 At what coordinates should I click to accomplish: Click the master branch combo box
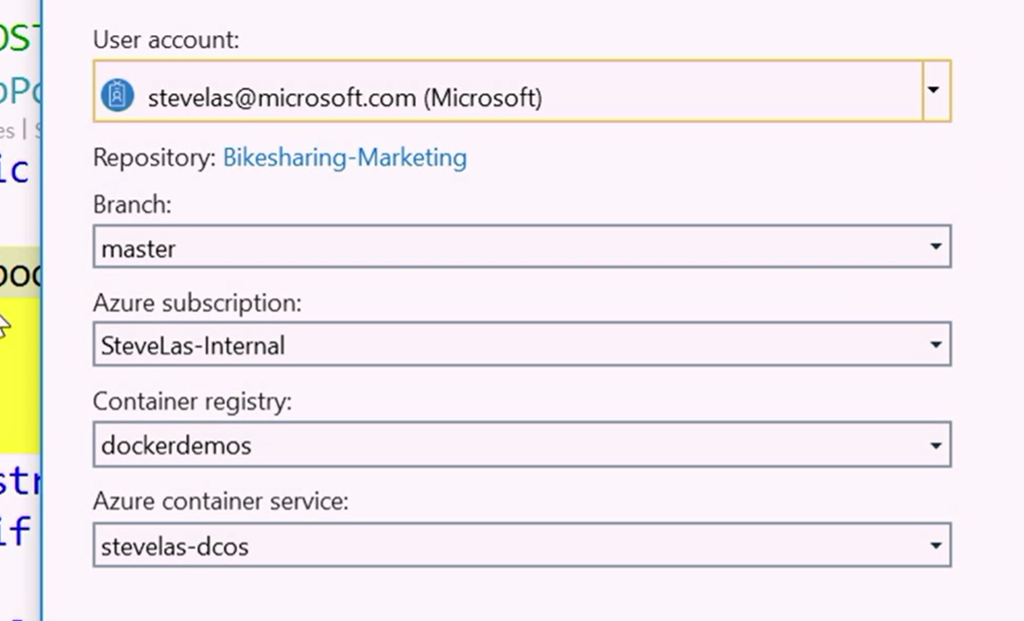coord(500,247)
